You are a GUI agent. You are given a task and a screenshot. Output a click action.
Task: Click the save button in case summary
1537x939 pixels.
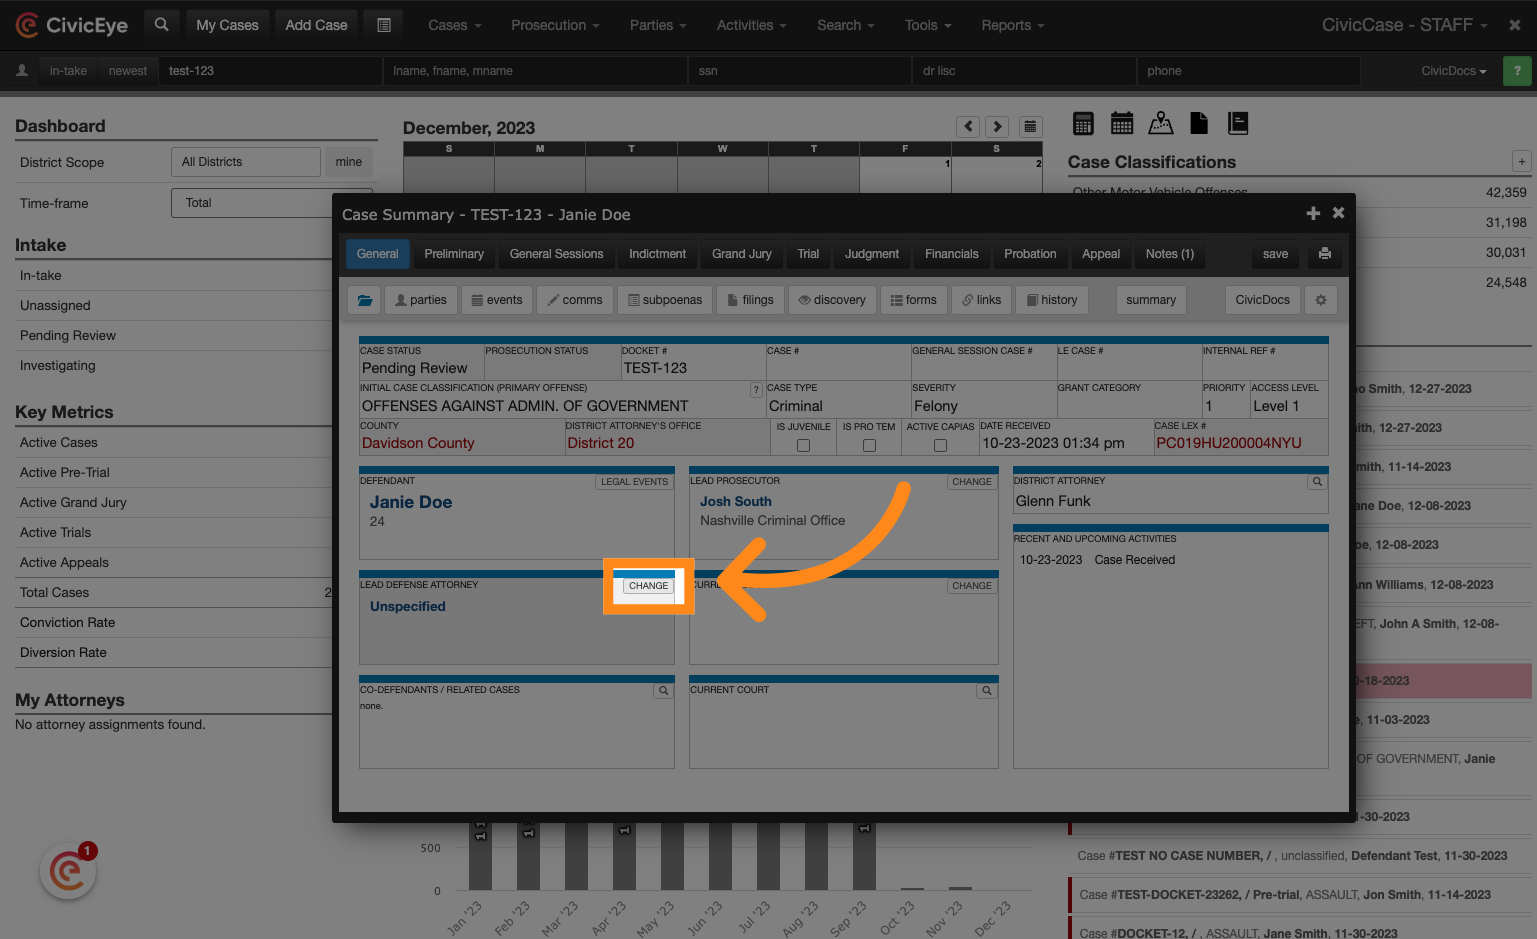pos(1275,254)
